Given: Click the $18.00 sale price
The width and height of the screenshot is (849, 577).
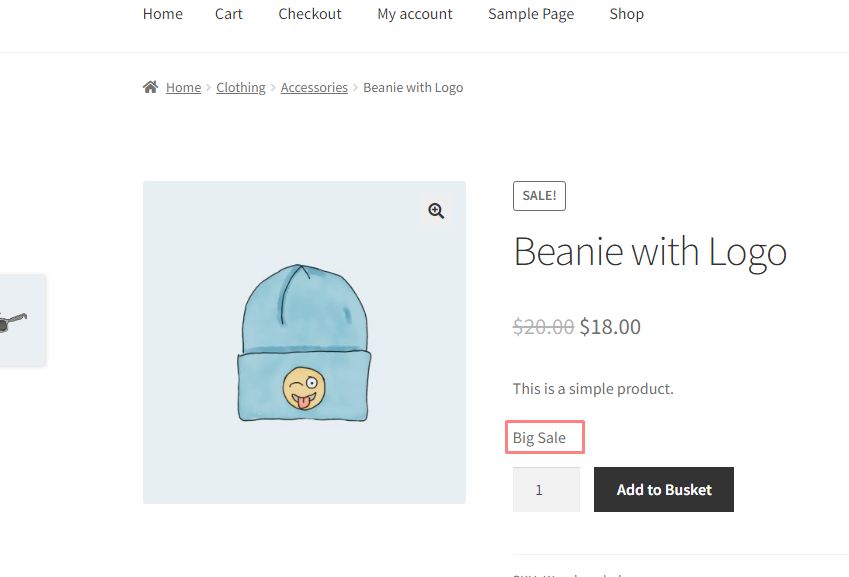Looking at the screenshot, I should [x=610, y=327].
